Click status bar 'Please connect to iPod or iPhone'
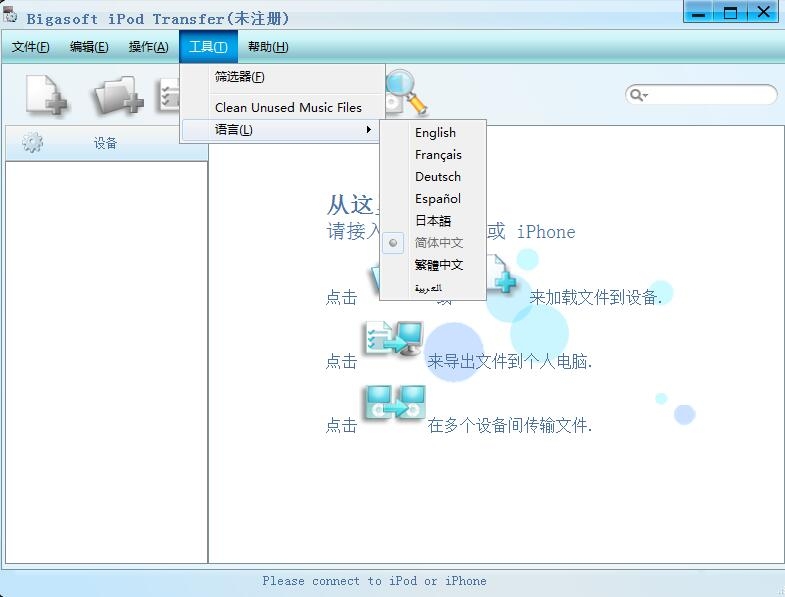This screenshot has height=597, width=785. click(x=374, y=581)
